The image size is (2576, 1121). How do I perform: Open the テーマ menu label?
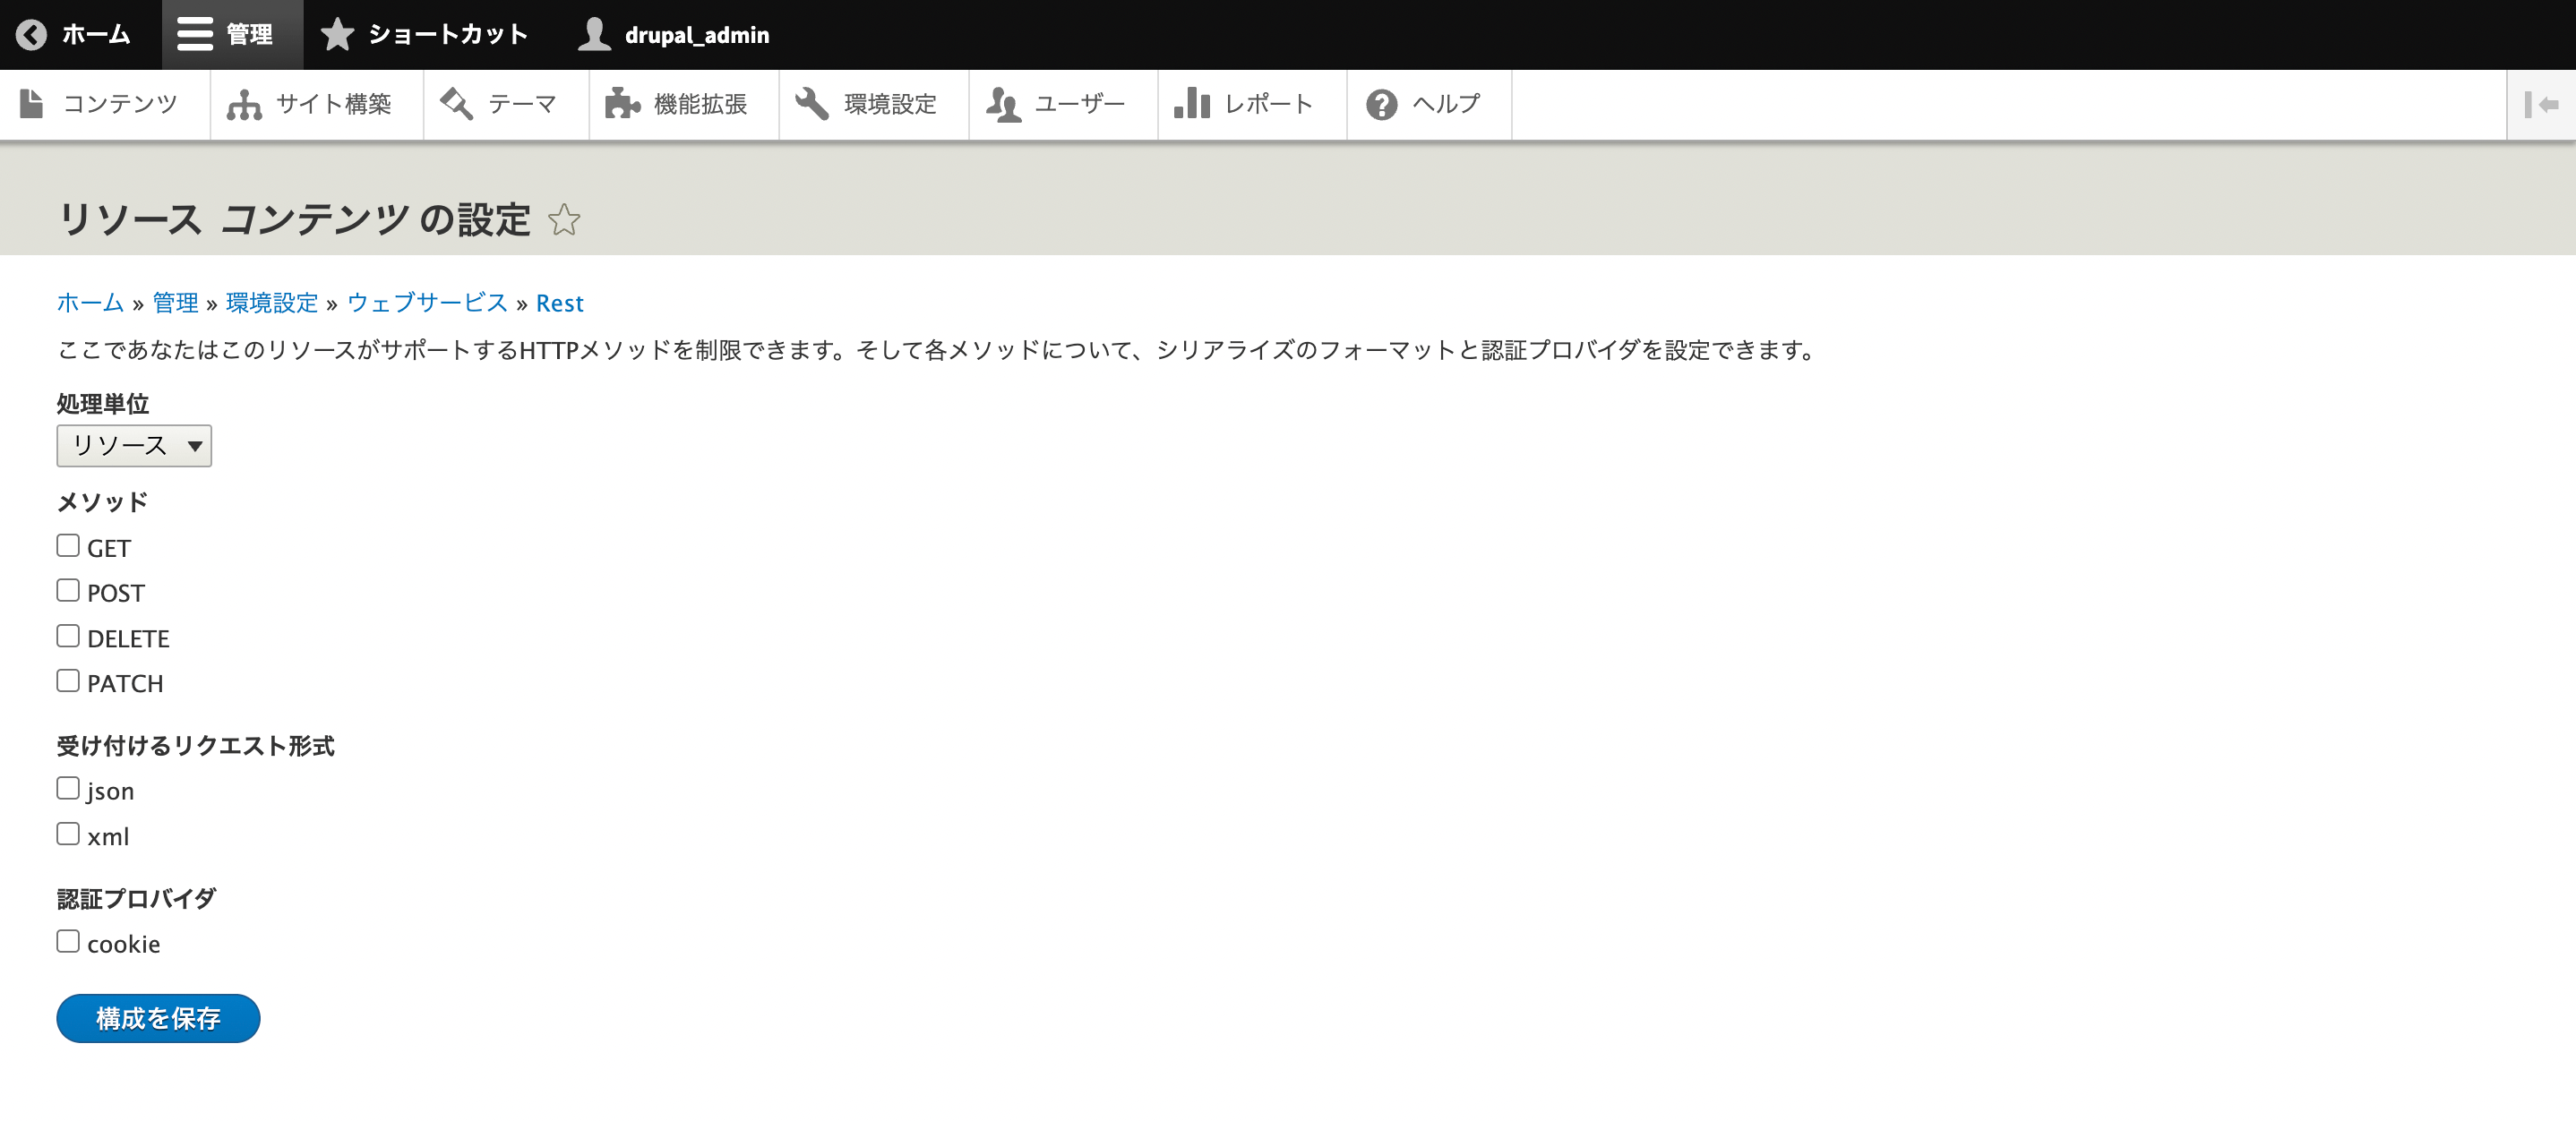pyautogui.click(x=522, y=104)
